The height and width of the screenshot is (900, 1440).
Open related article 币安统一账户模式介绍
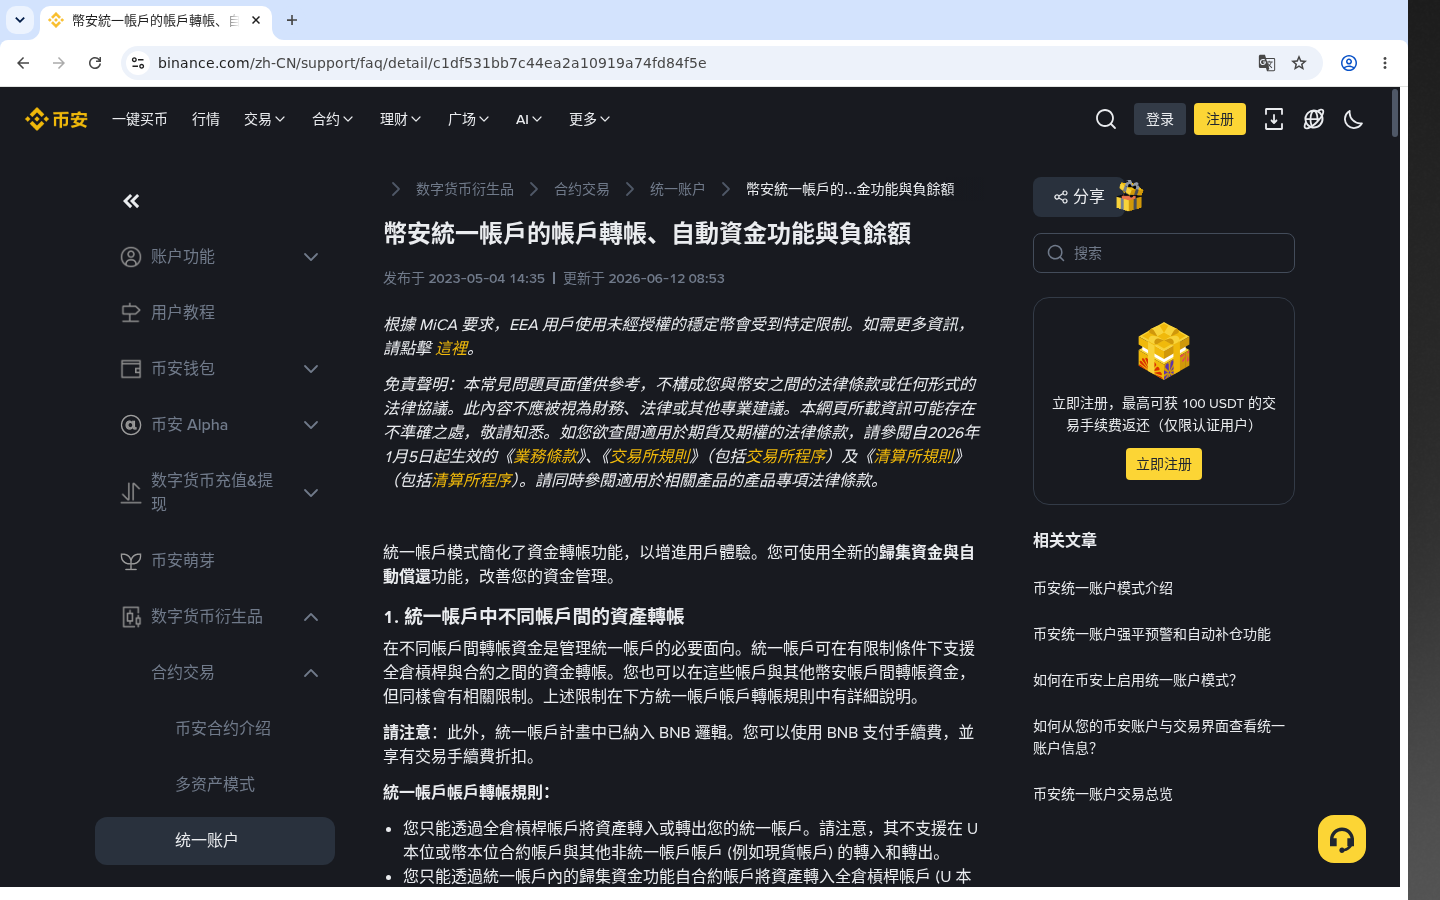(x=1103, y=588)
